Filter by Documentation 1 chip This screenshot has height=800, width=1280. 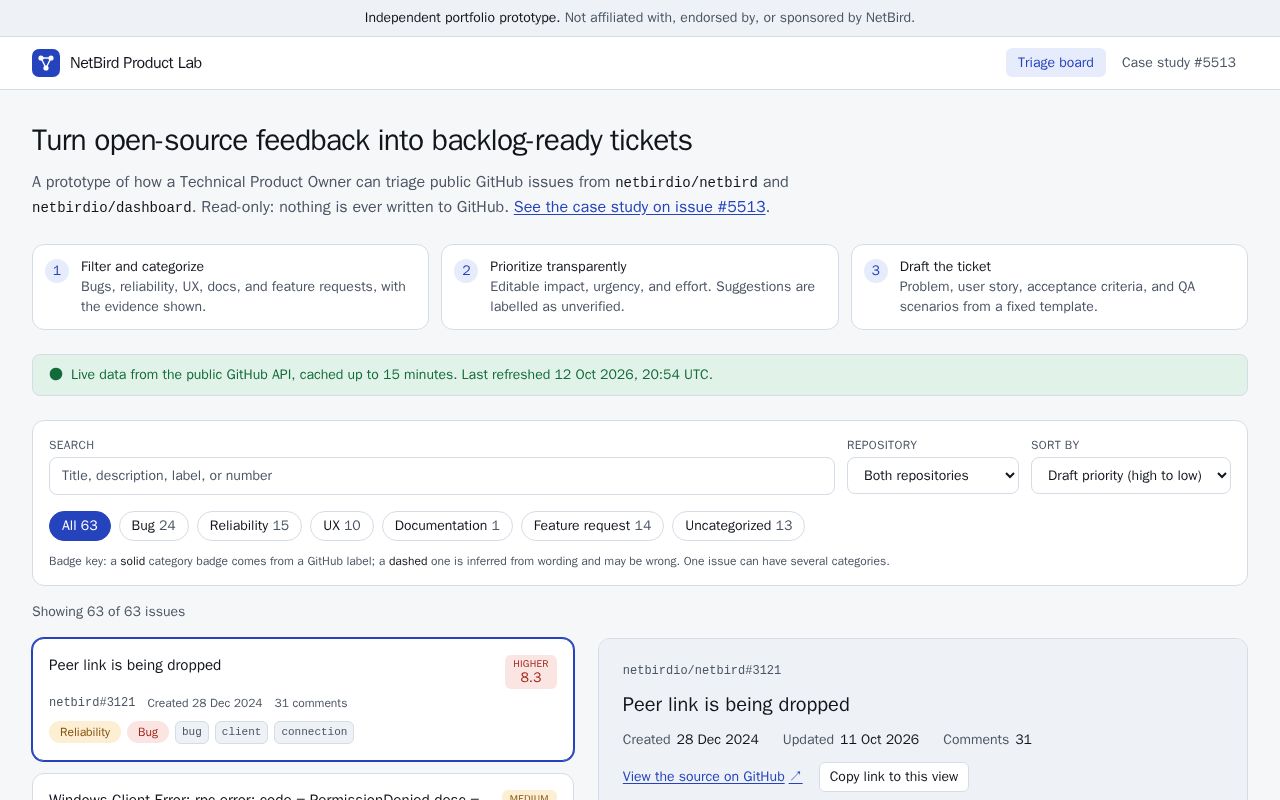447,526
